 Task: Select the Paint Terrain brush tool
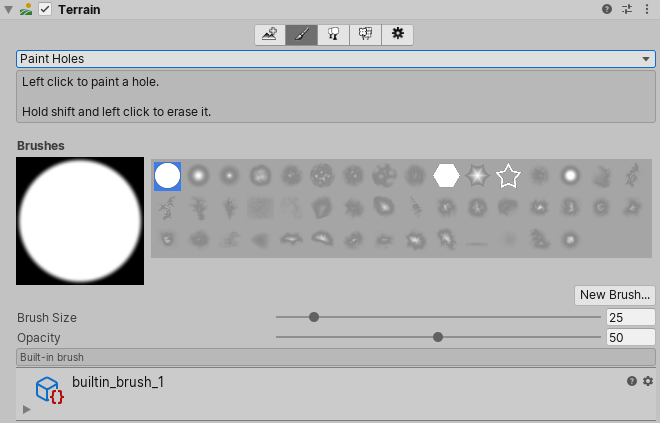pyautogui.click(x=302, y=34)
